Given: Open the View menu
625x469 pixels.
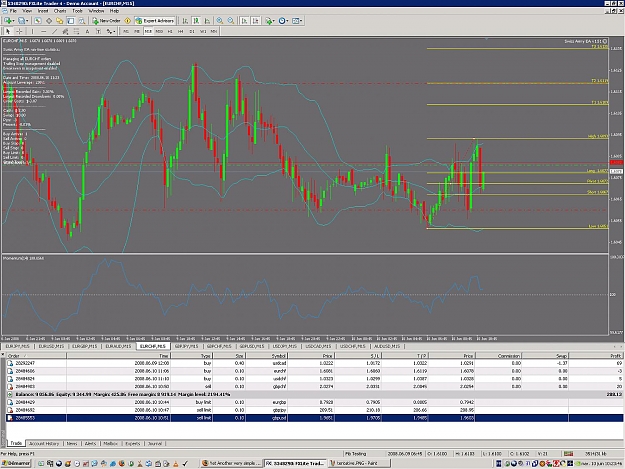Looking at the screenshot, I should coord(27,11).
